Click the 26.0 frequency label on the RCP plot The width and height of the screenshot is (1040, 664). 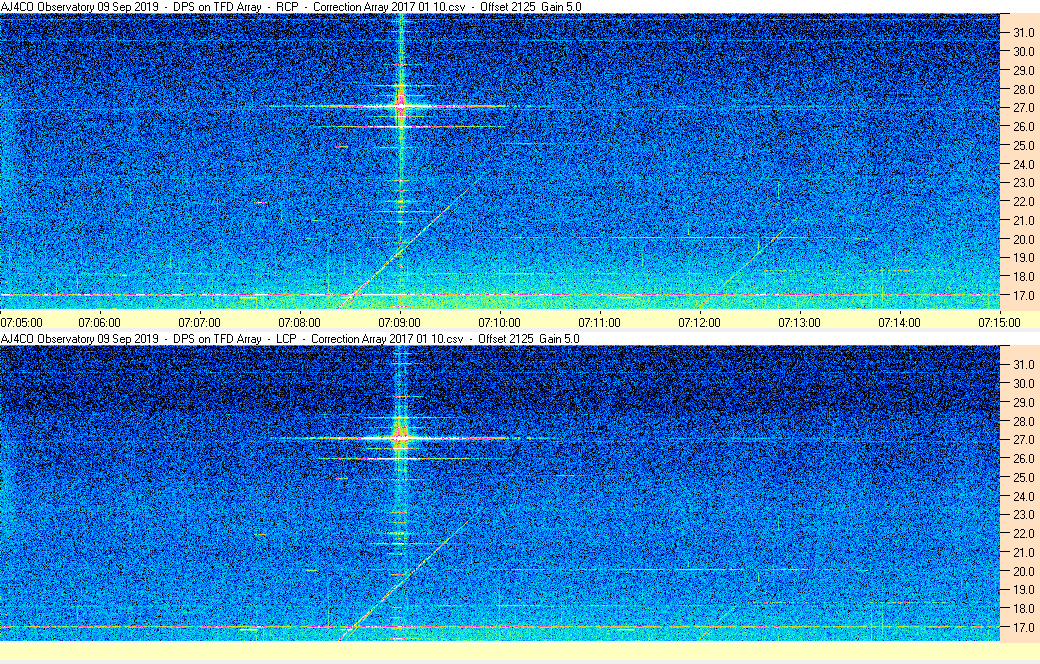1023,127
